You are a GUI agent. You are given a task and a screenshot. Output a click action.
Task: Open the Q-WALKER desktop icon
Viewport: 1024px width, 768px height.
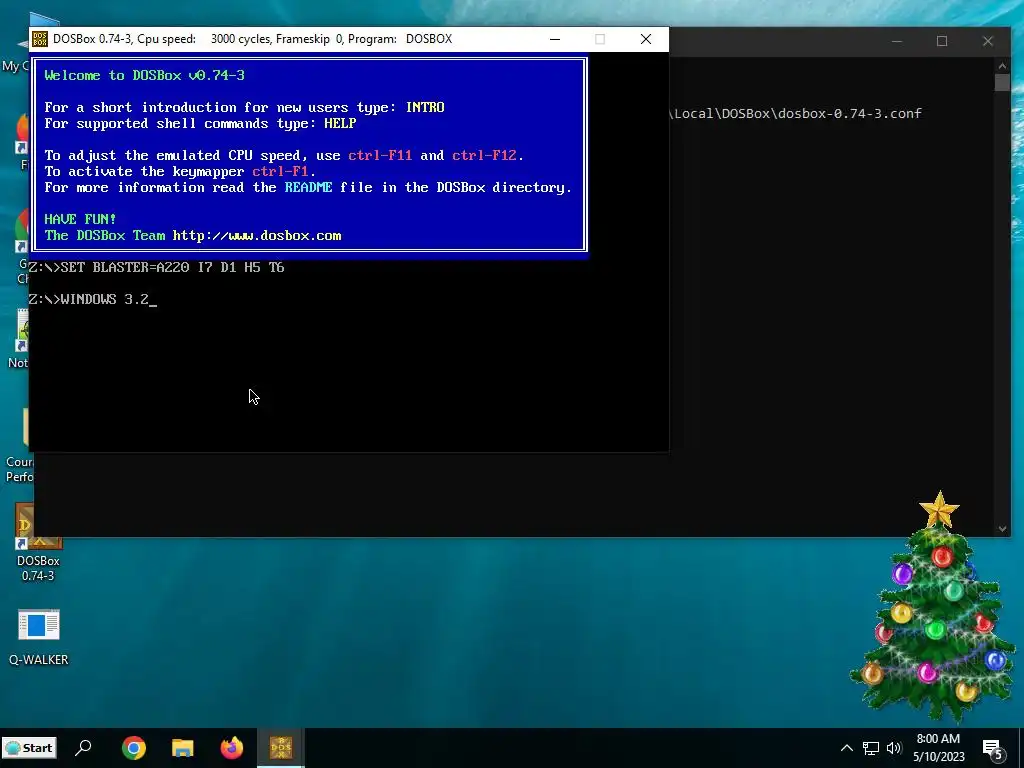[39, 637]
